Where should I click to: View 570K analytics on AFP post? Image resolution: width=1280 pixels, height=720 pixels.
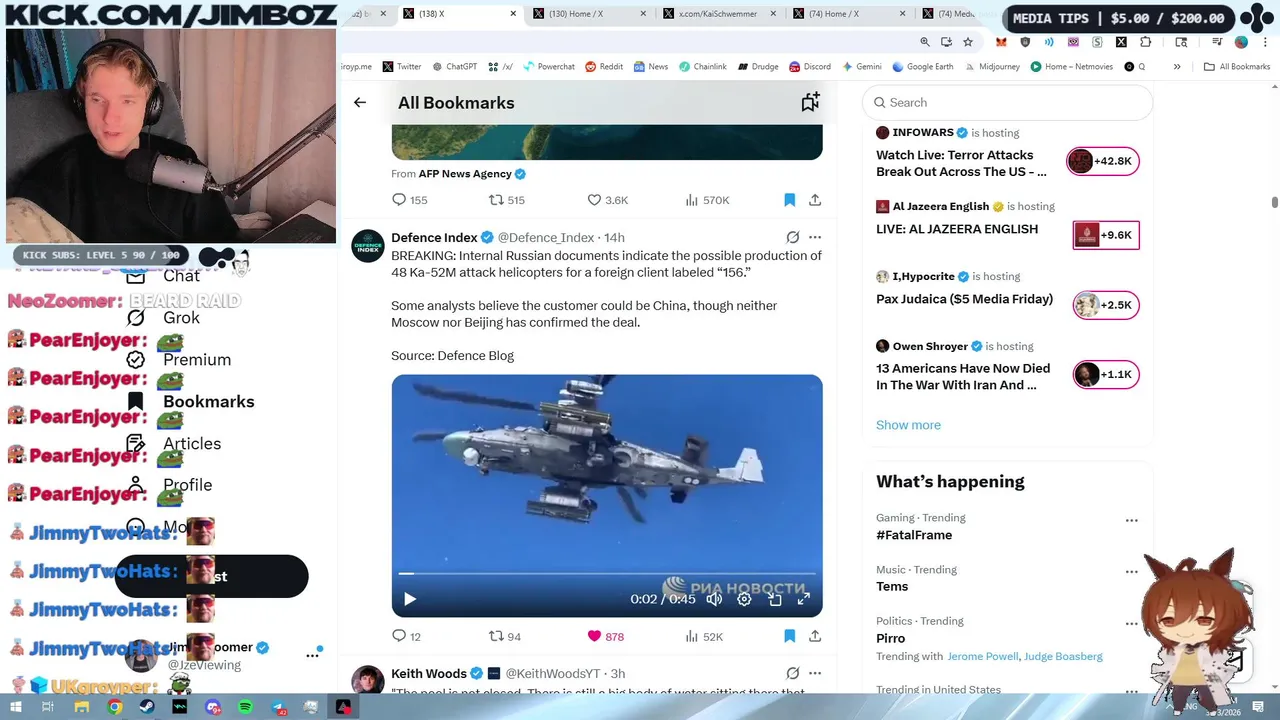click(x=707, y=200)
